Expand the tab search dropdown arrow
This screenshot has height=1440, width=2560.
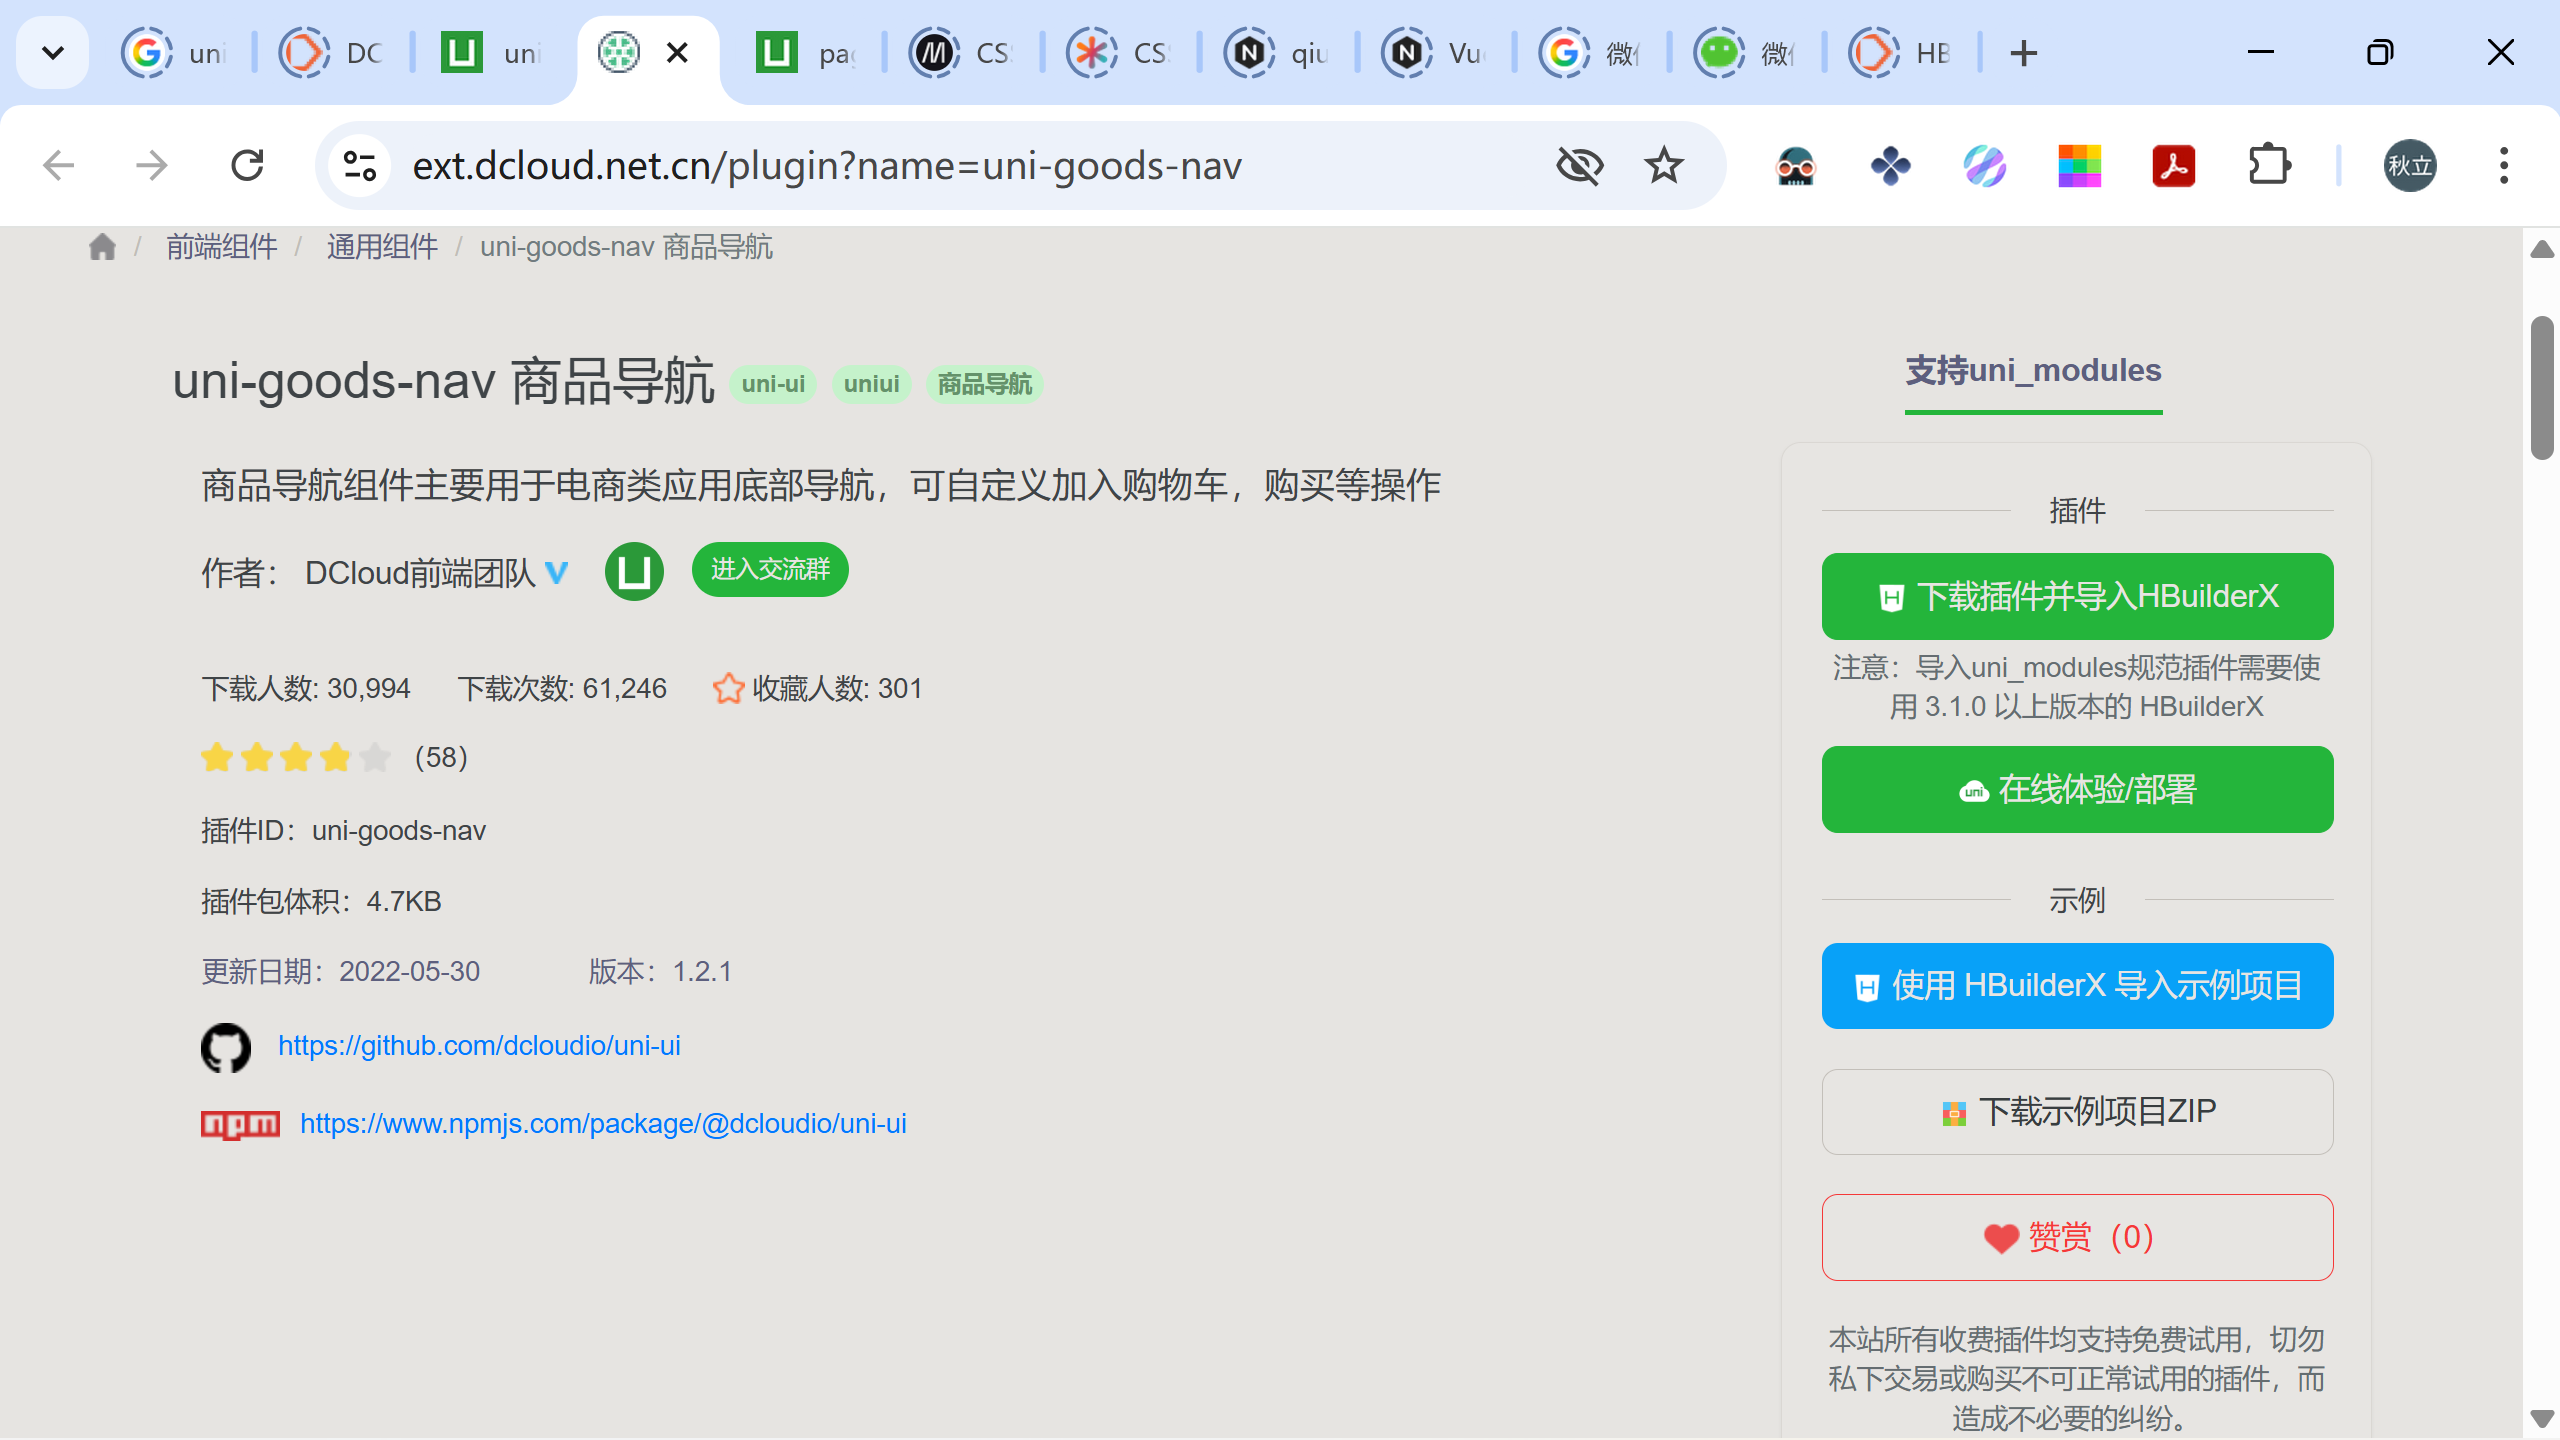tap(53, 53)
